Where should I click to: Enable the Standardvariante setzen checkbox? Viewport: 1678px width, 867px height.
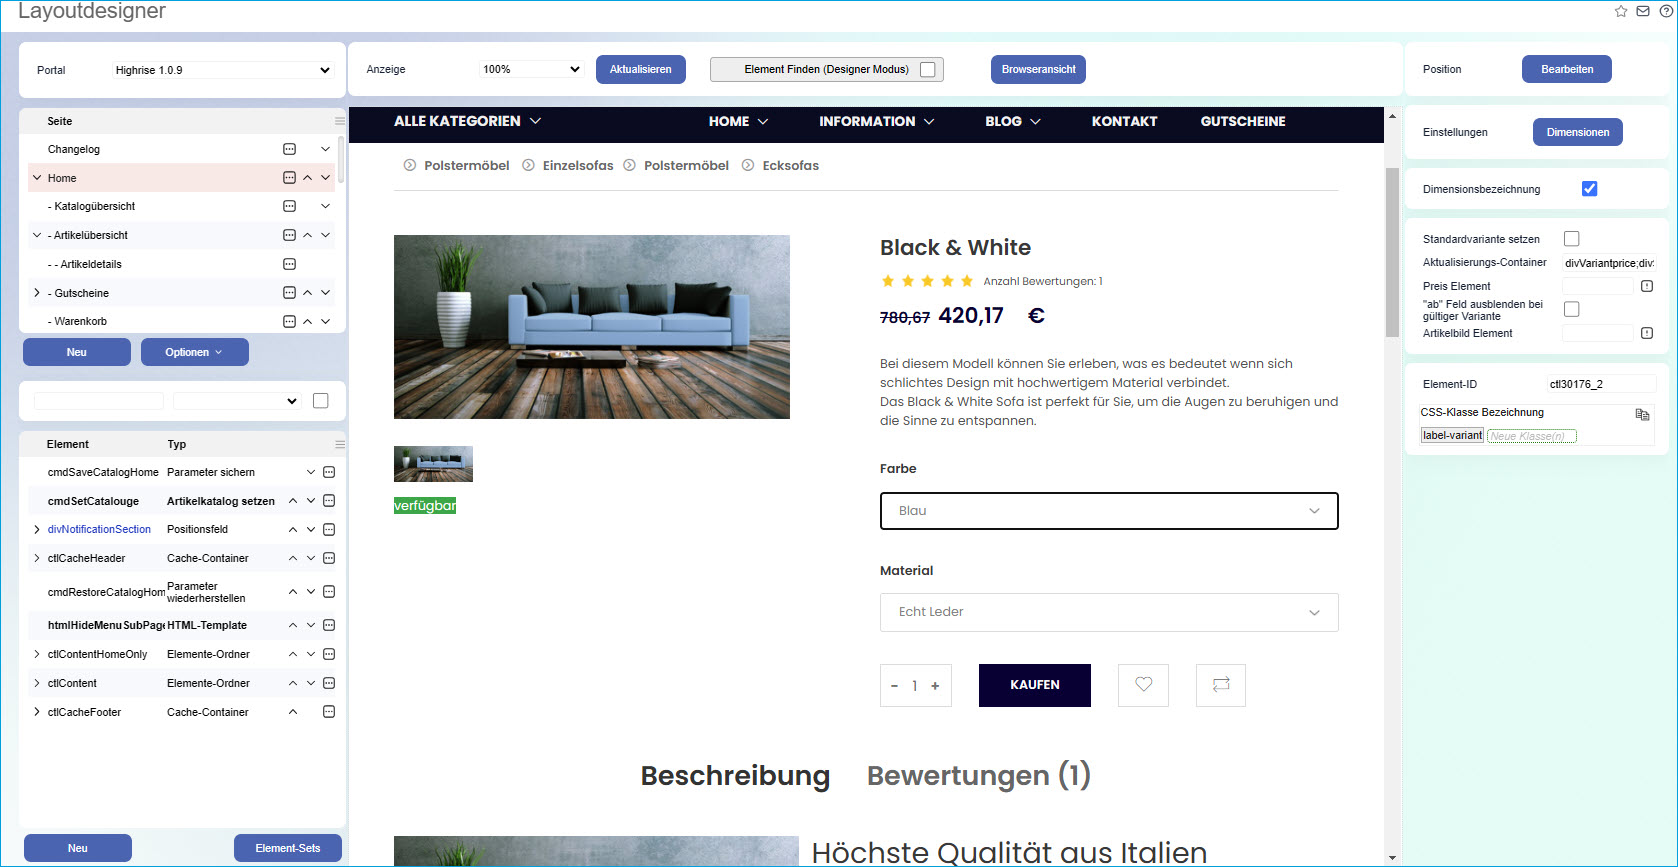click(1572, 239)
